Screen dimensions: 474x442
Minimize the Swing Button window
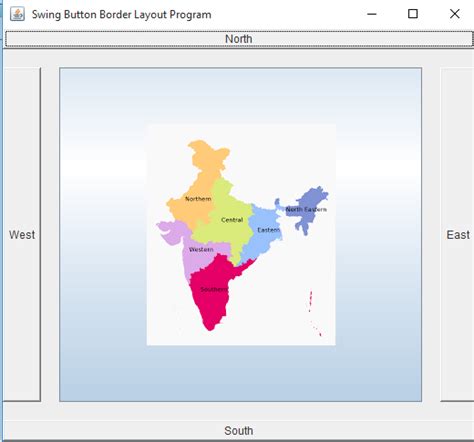(x=372, y=14)
